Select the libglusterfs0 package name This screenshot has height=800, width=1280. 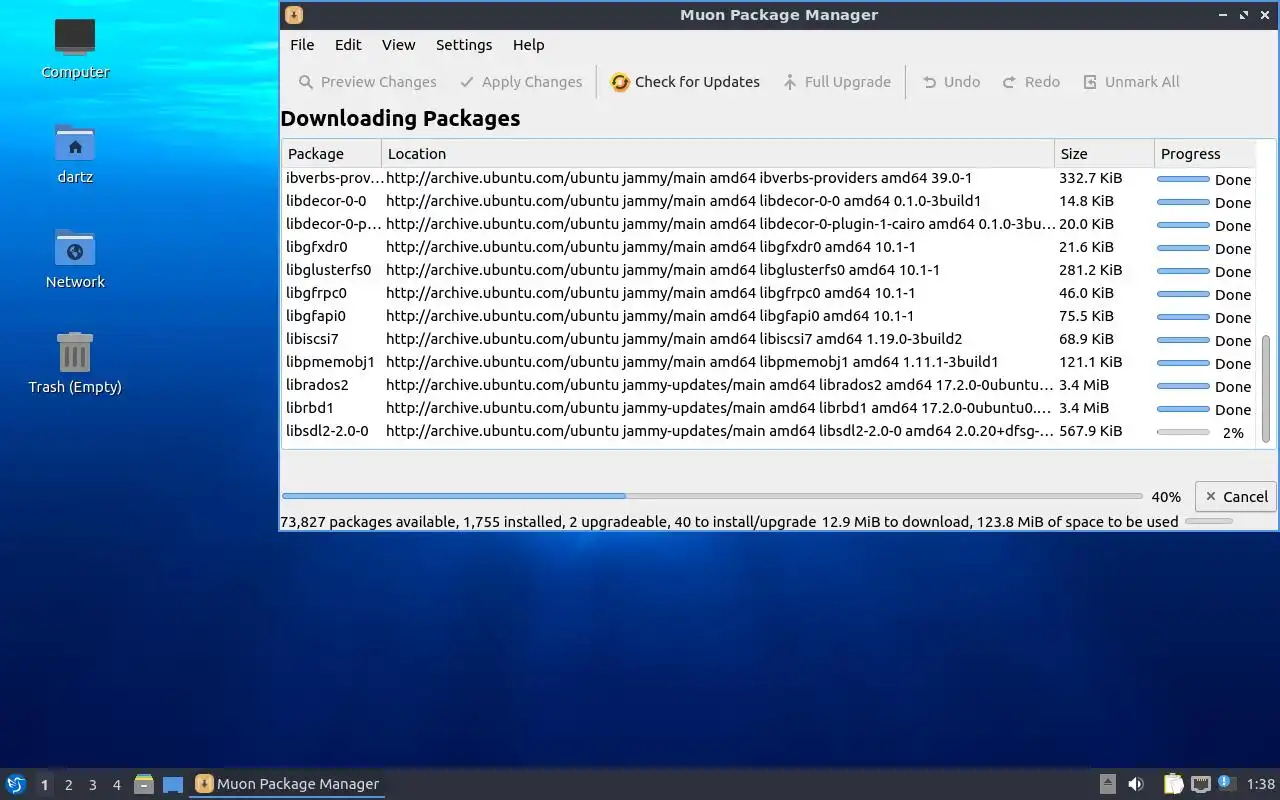(x=328, y=270)
